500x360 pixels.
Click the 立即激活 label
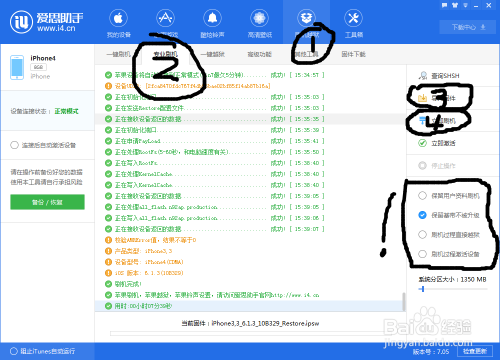point(443,143)
